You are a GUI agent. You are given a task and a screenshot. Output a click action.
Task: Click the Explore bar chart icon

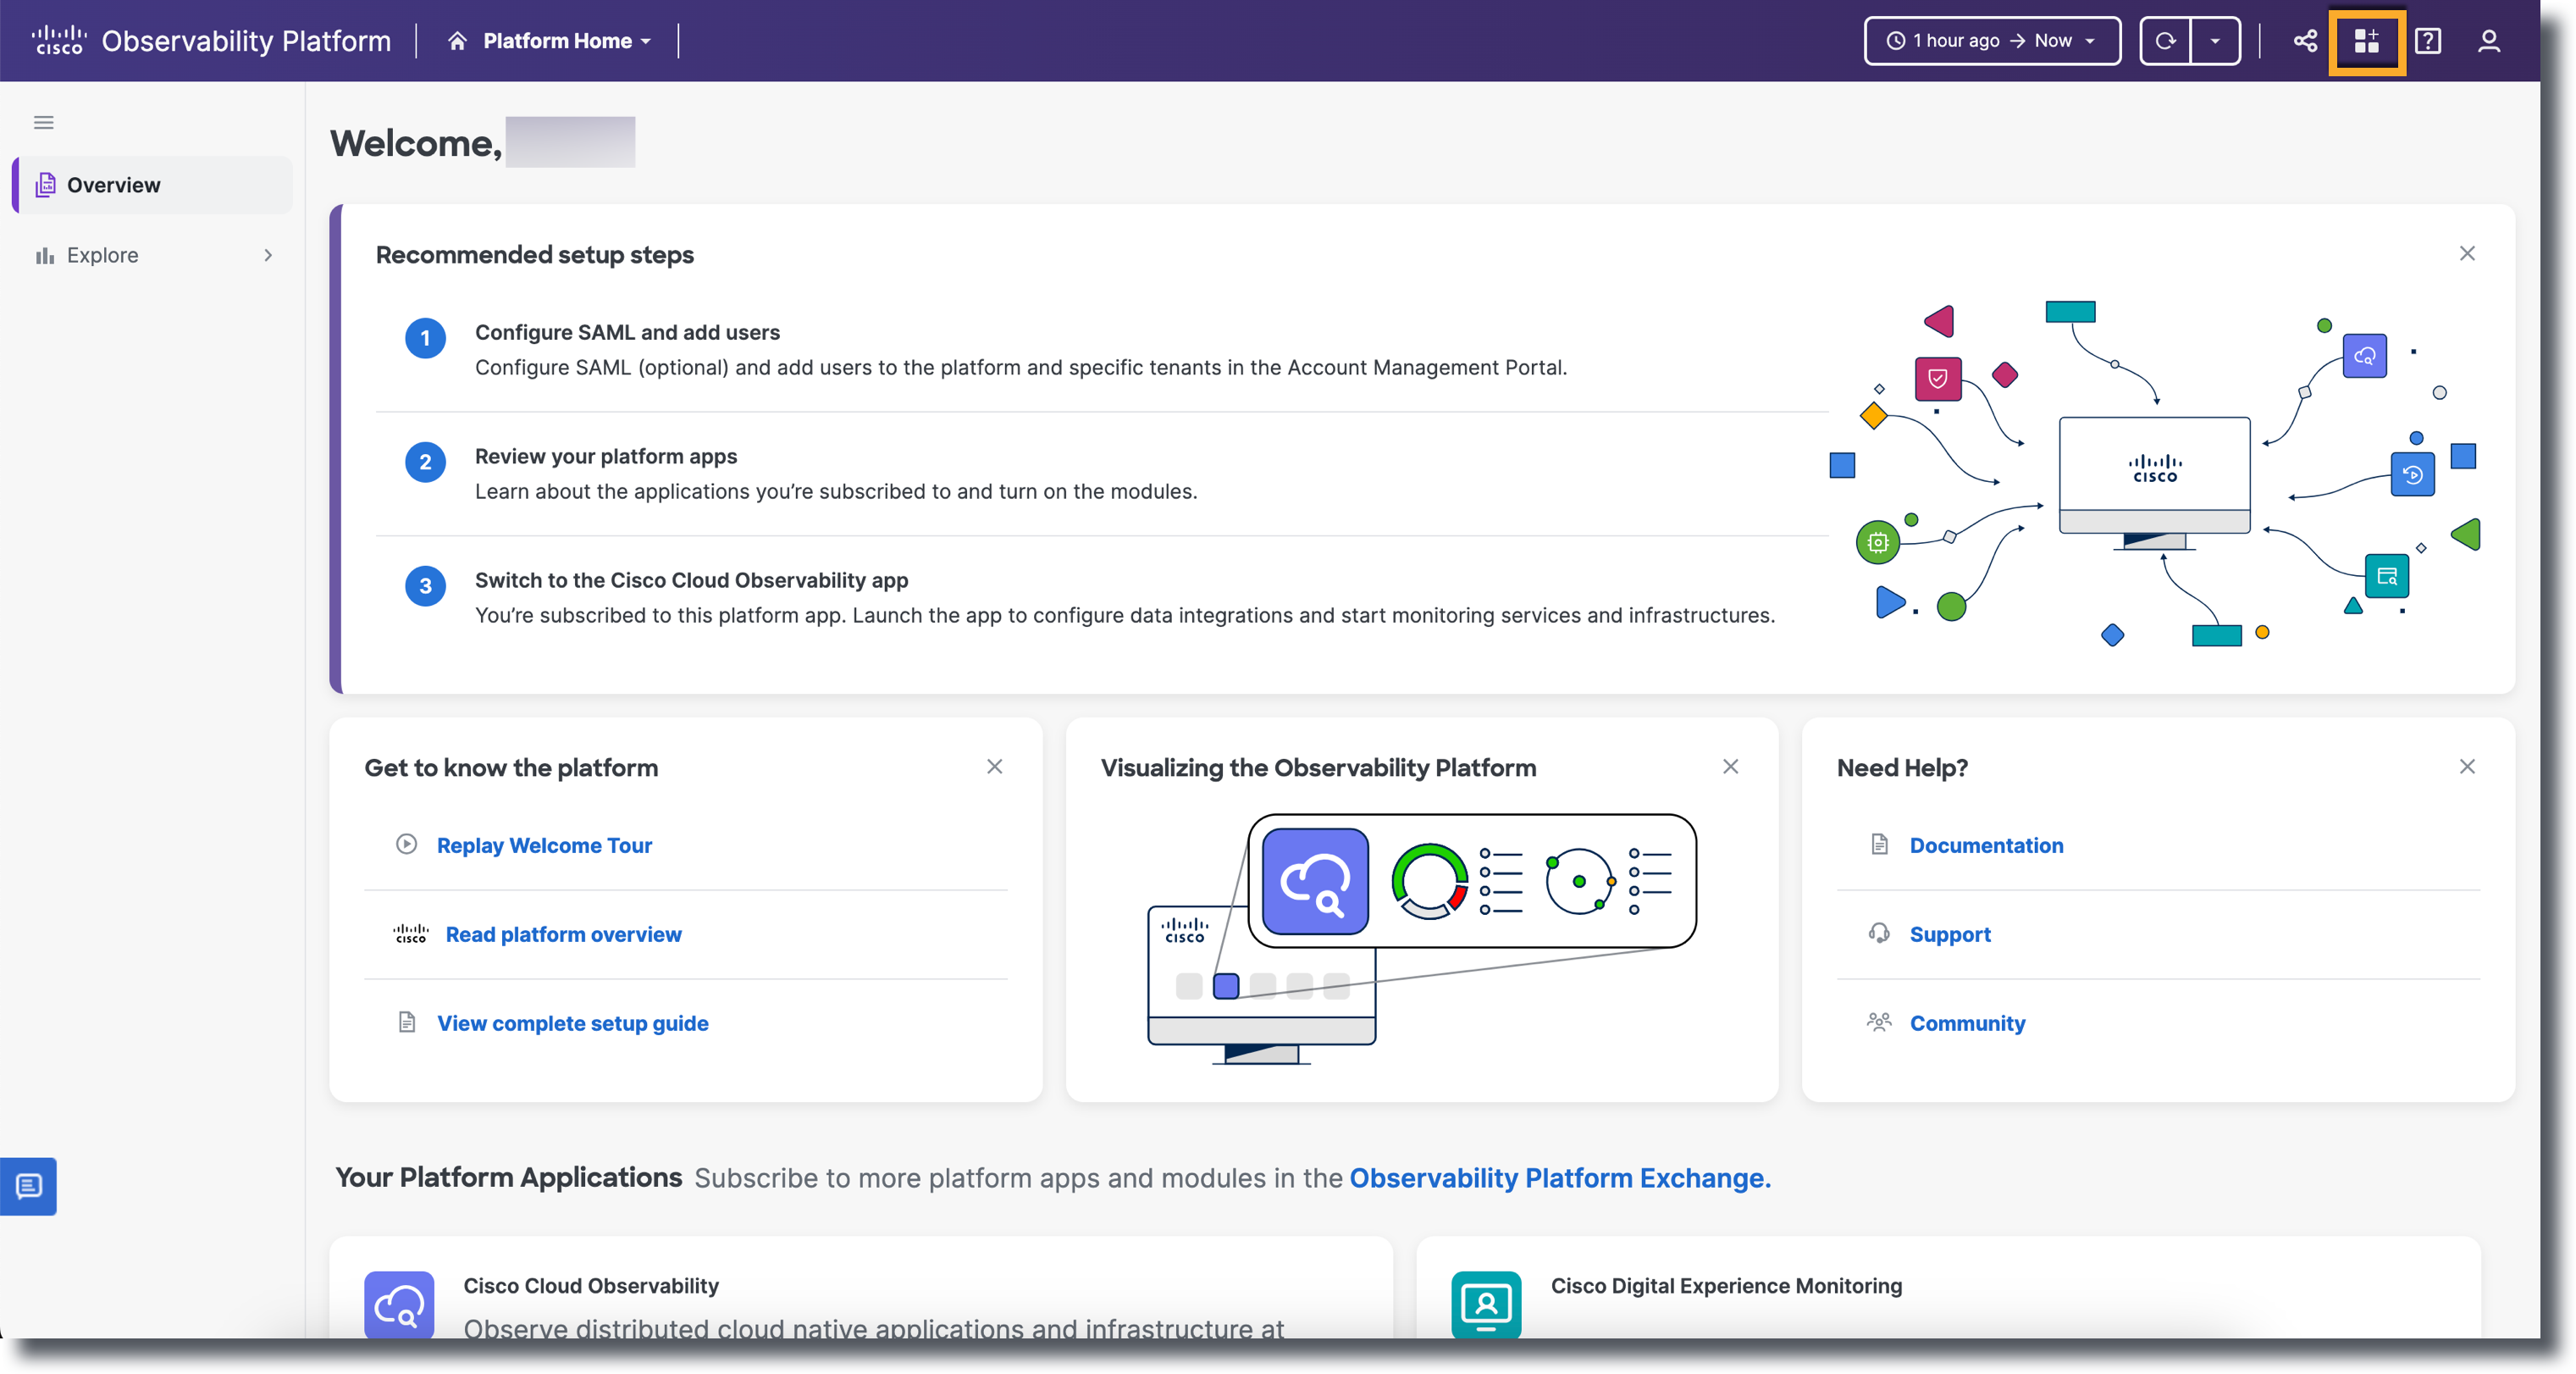45,256
